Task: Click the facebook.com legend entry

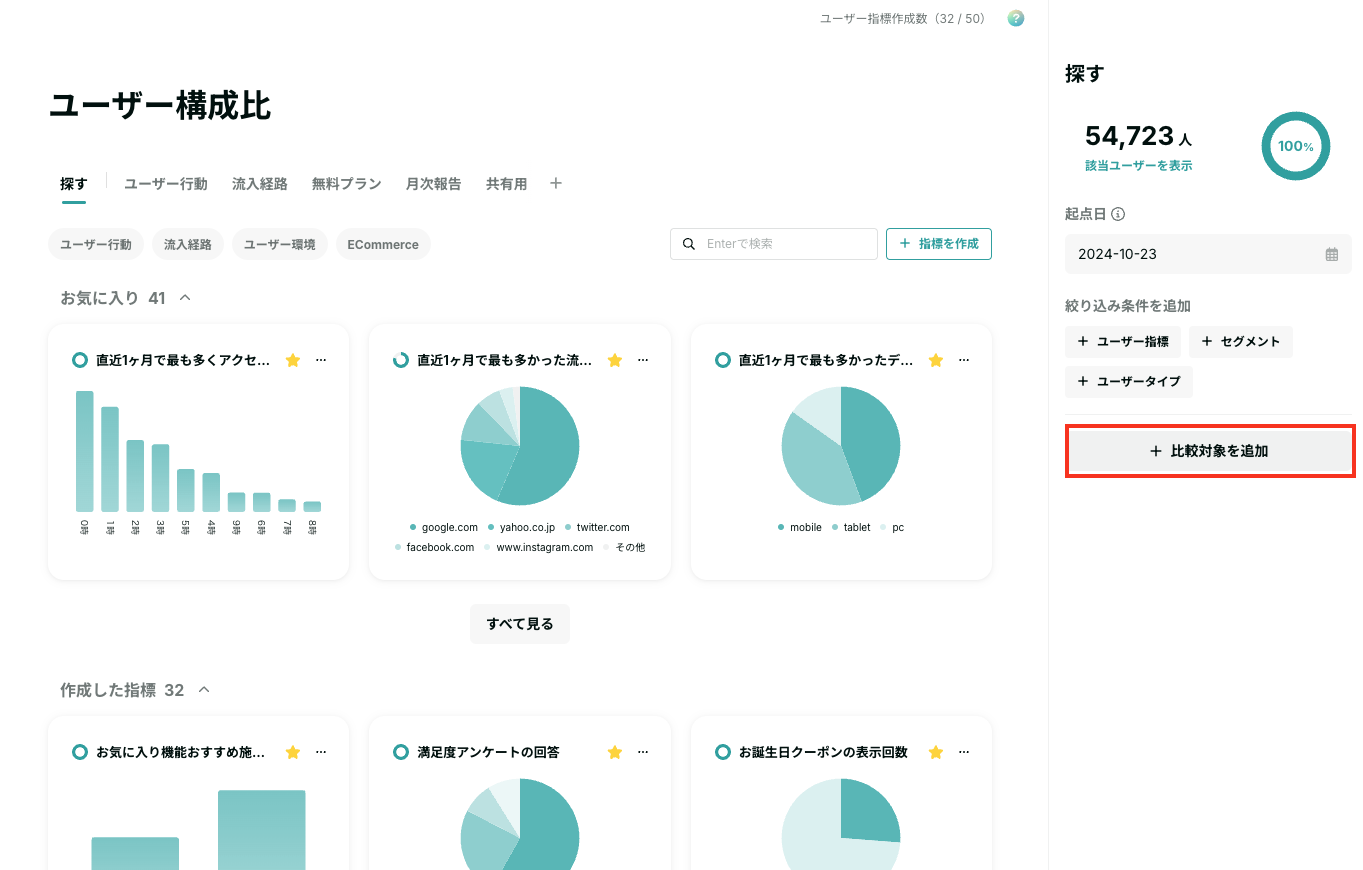Action: [434, 548]
